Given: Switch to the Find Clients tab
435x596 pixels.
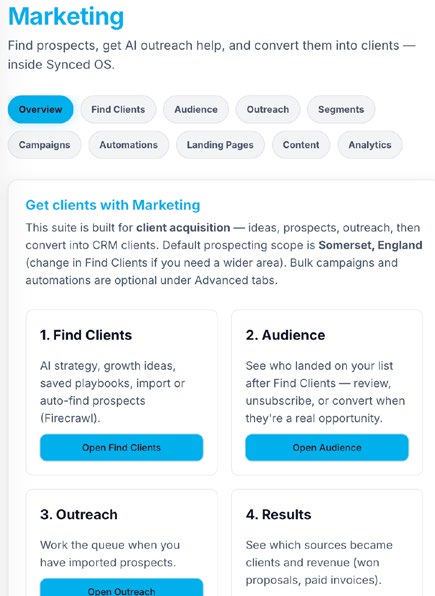Looking at the screenshot, I should click(x=118, y=109).
